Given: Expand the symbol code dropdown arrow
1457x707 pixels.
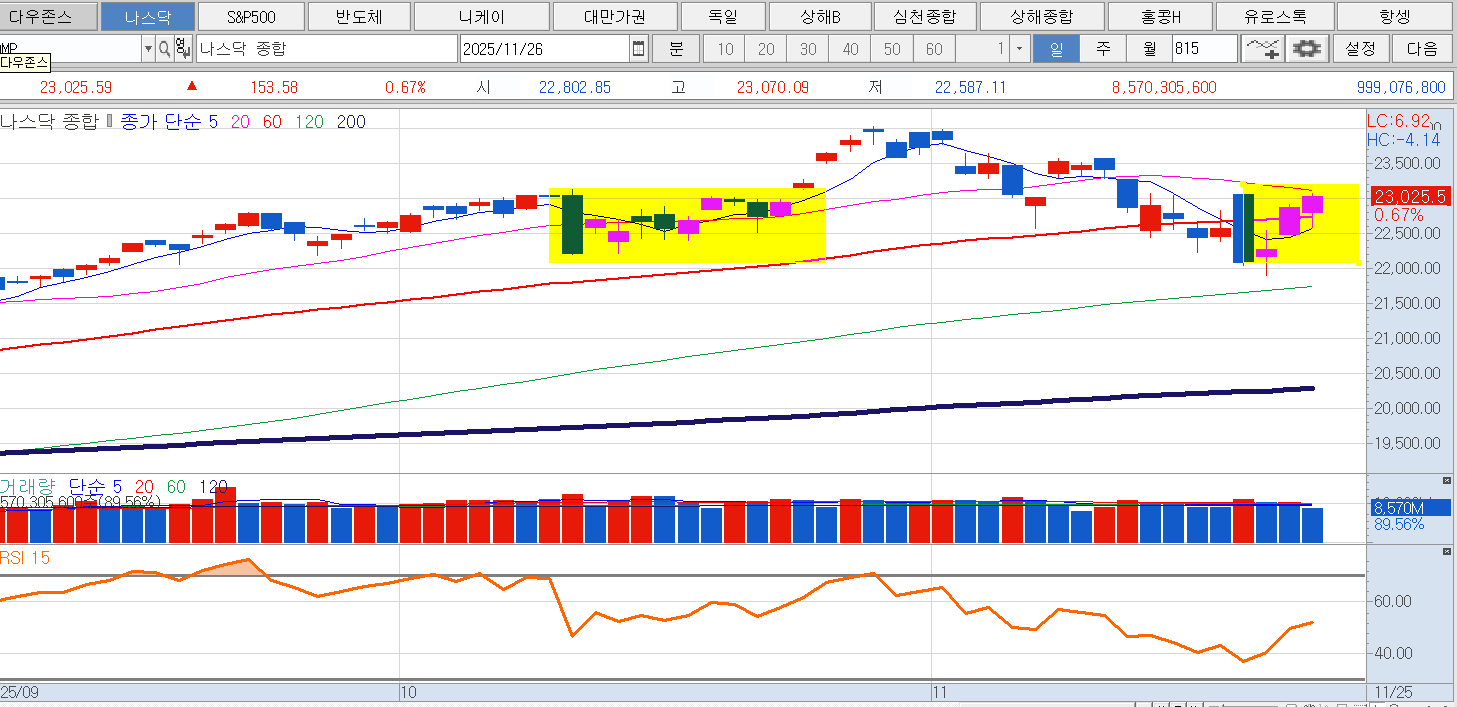Looking at the screenshot, I should click(x=148, y=48).
